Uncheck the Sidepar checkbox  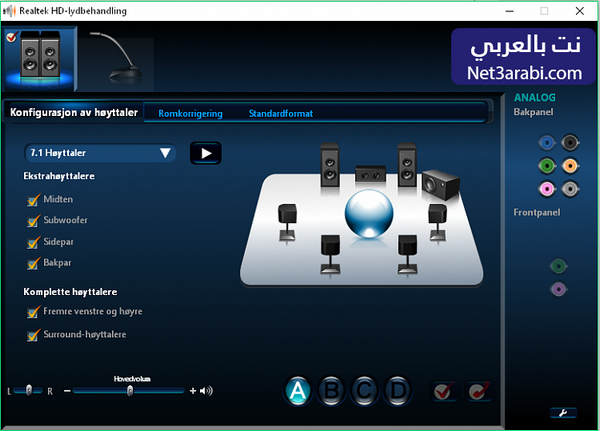click(x=33, y=242)
